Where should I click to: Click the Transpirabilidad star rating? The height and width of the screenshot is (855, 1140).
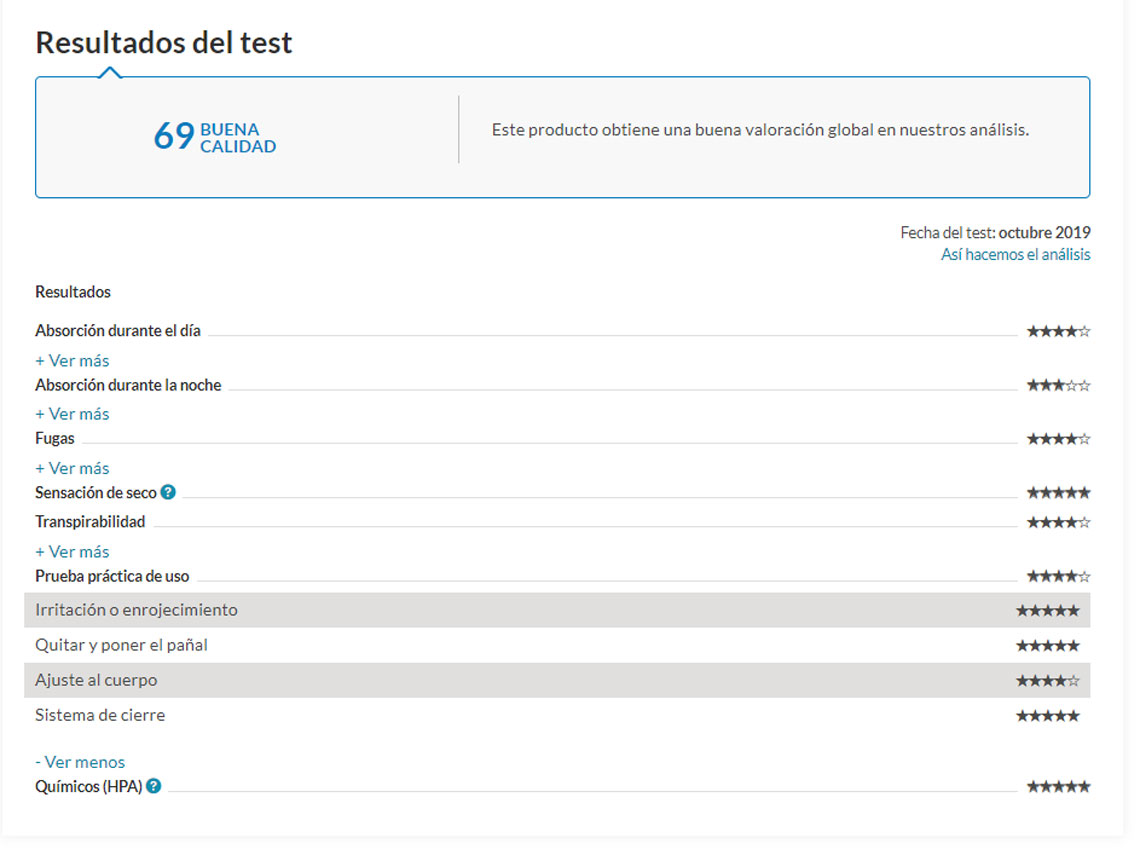[1058, 522]
